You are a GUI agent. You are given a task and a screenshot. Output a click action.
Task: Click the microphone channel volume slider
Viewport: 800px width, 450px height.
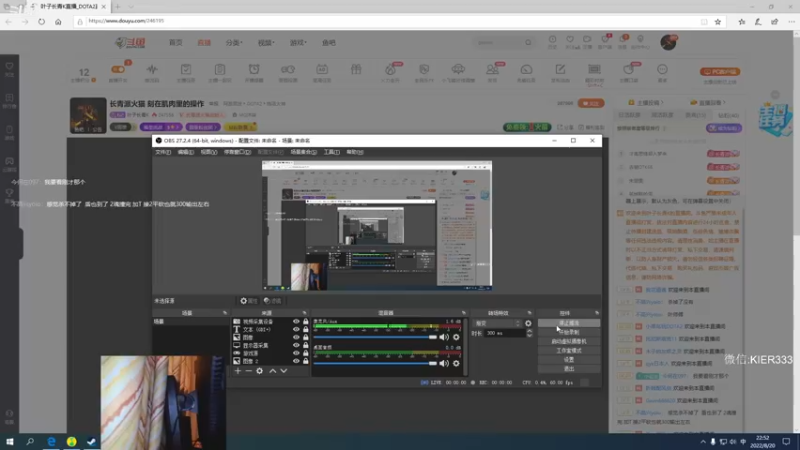pyautogui.click(x=376, y=337)
